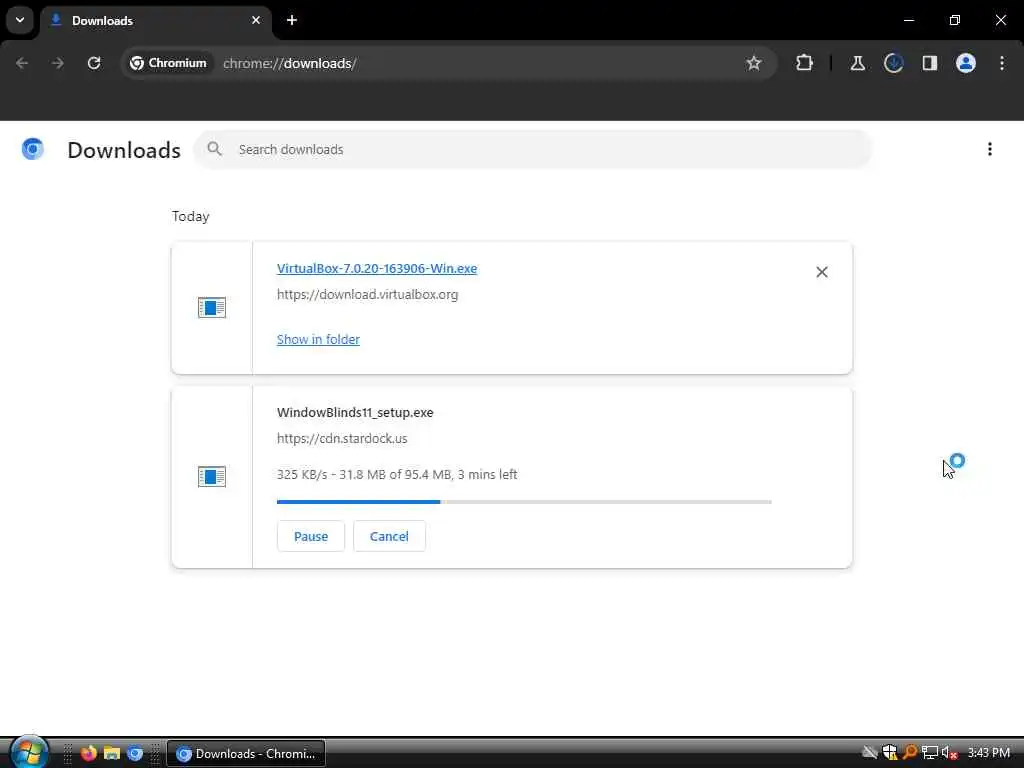Click the security shield tray icon

pyautogui.click(x=889, y=753)
